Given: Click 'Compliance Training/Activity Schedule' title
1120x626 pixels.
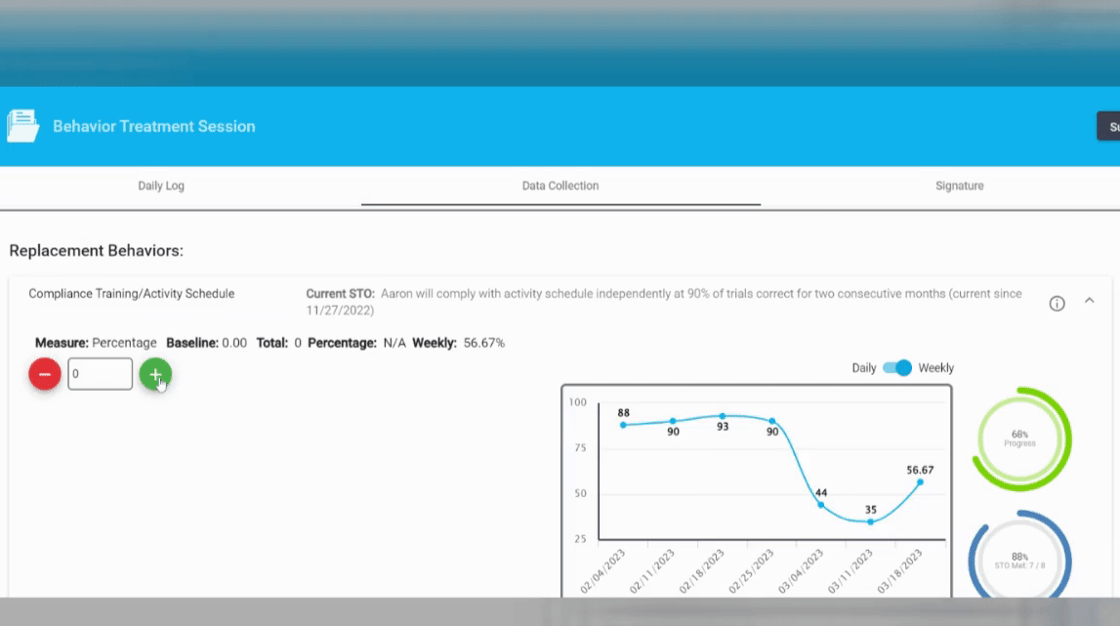Looking at the screenshot, I should click(131, 294).
